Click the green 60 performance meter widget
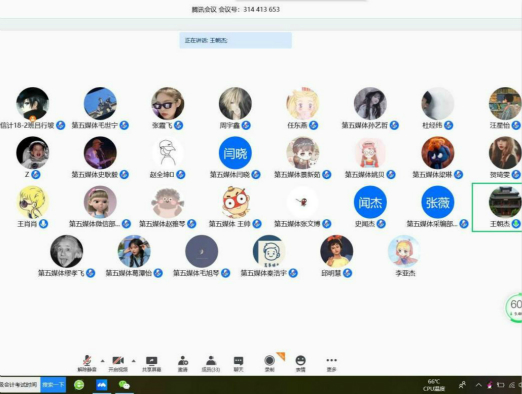The height and width of the screenshot is (394, 522). point(514,307)
